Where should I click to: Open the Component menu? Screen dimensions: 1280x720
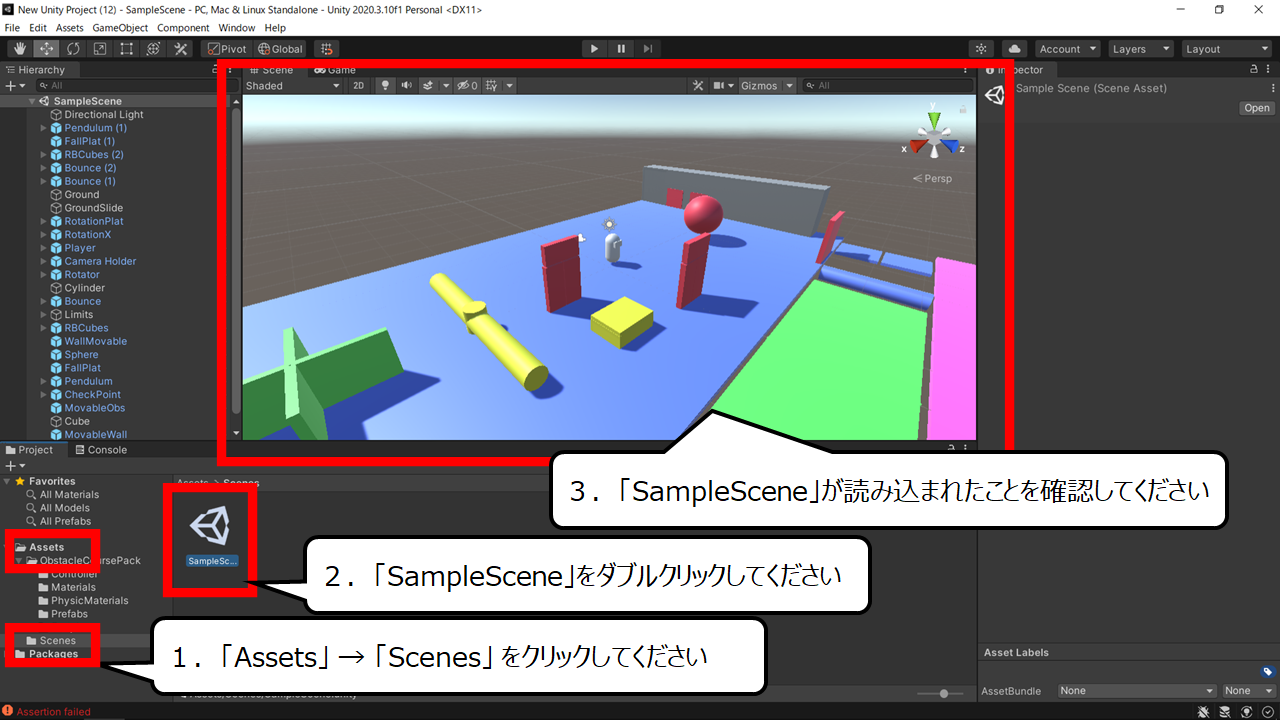[x=183, y=28]
